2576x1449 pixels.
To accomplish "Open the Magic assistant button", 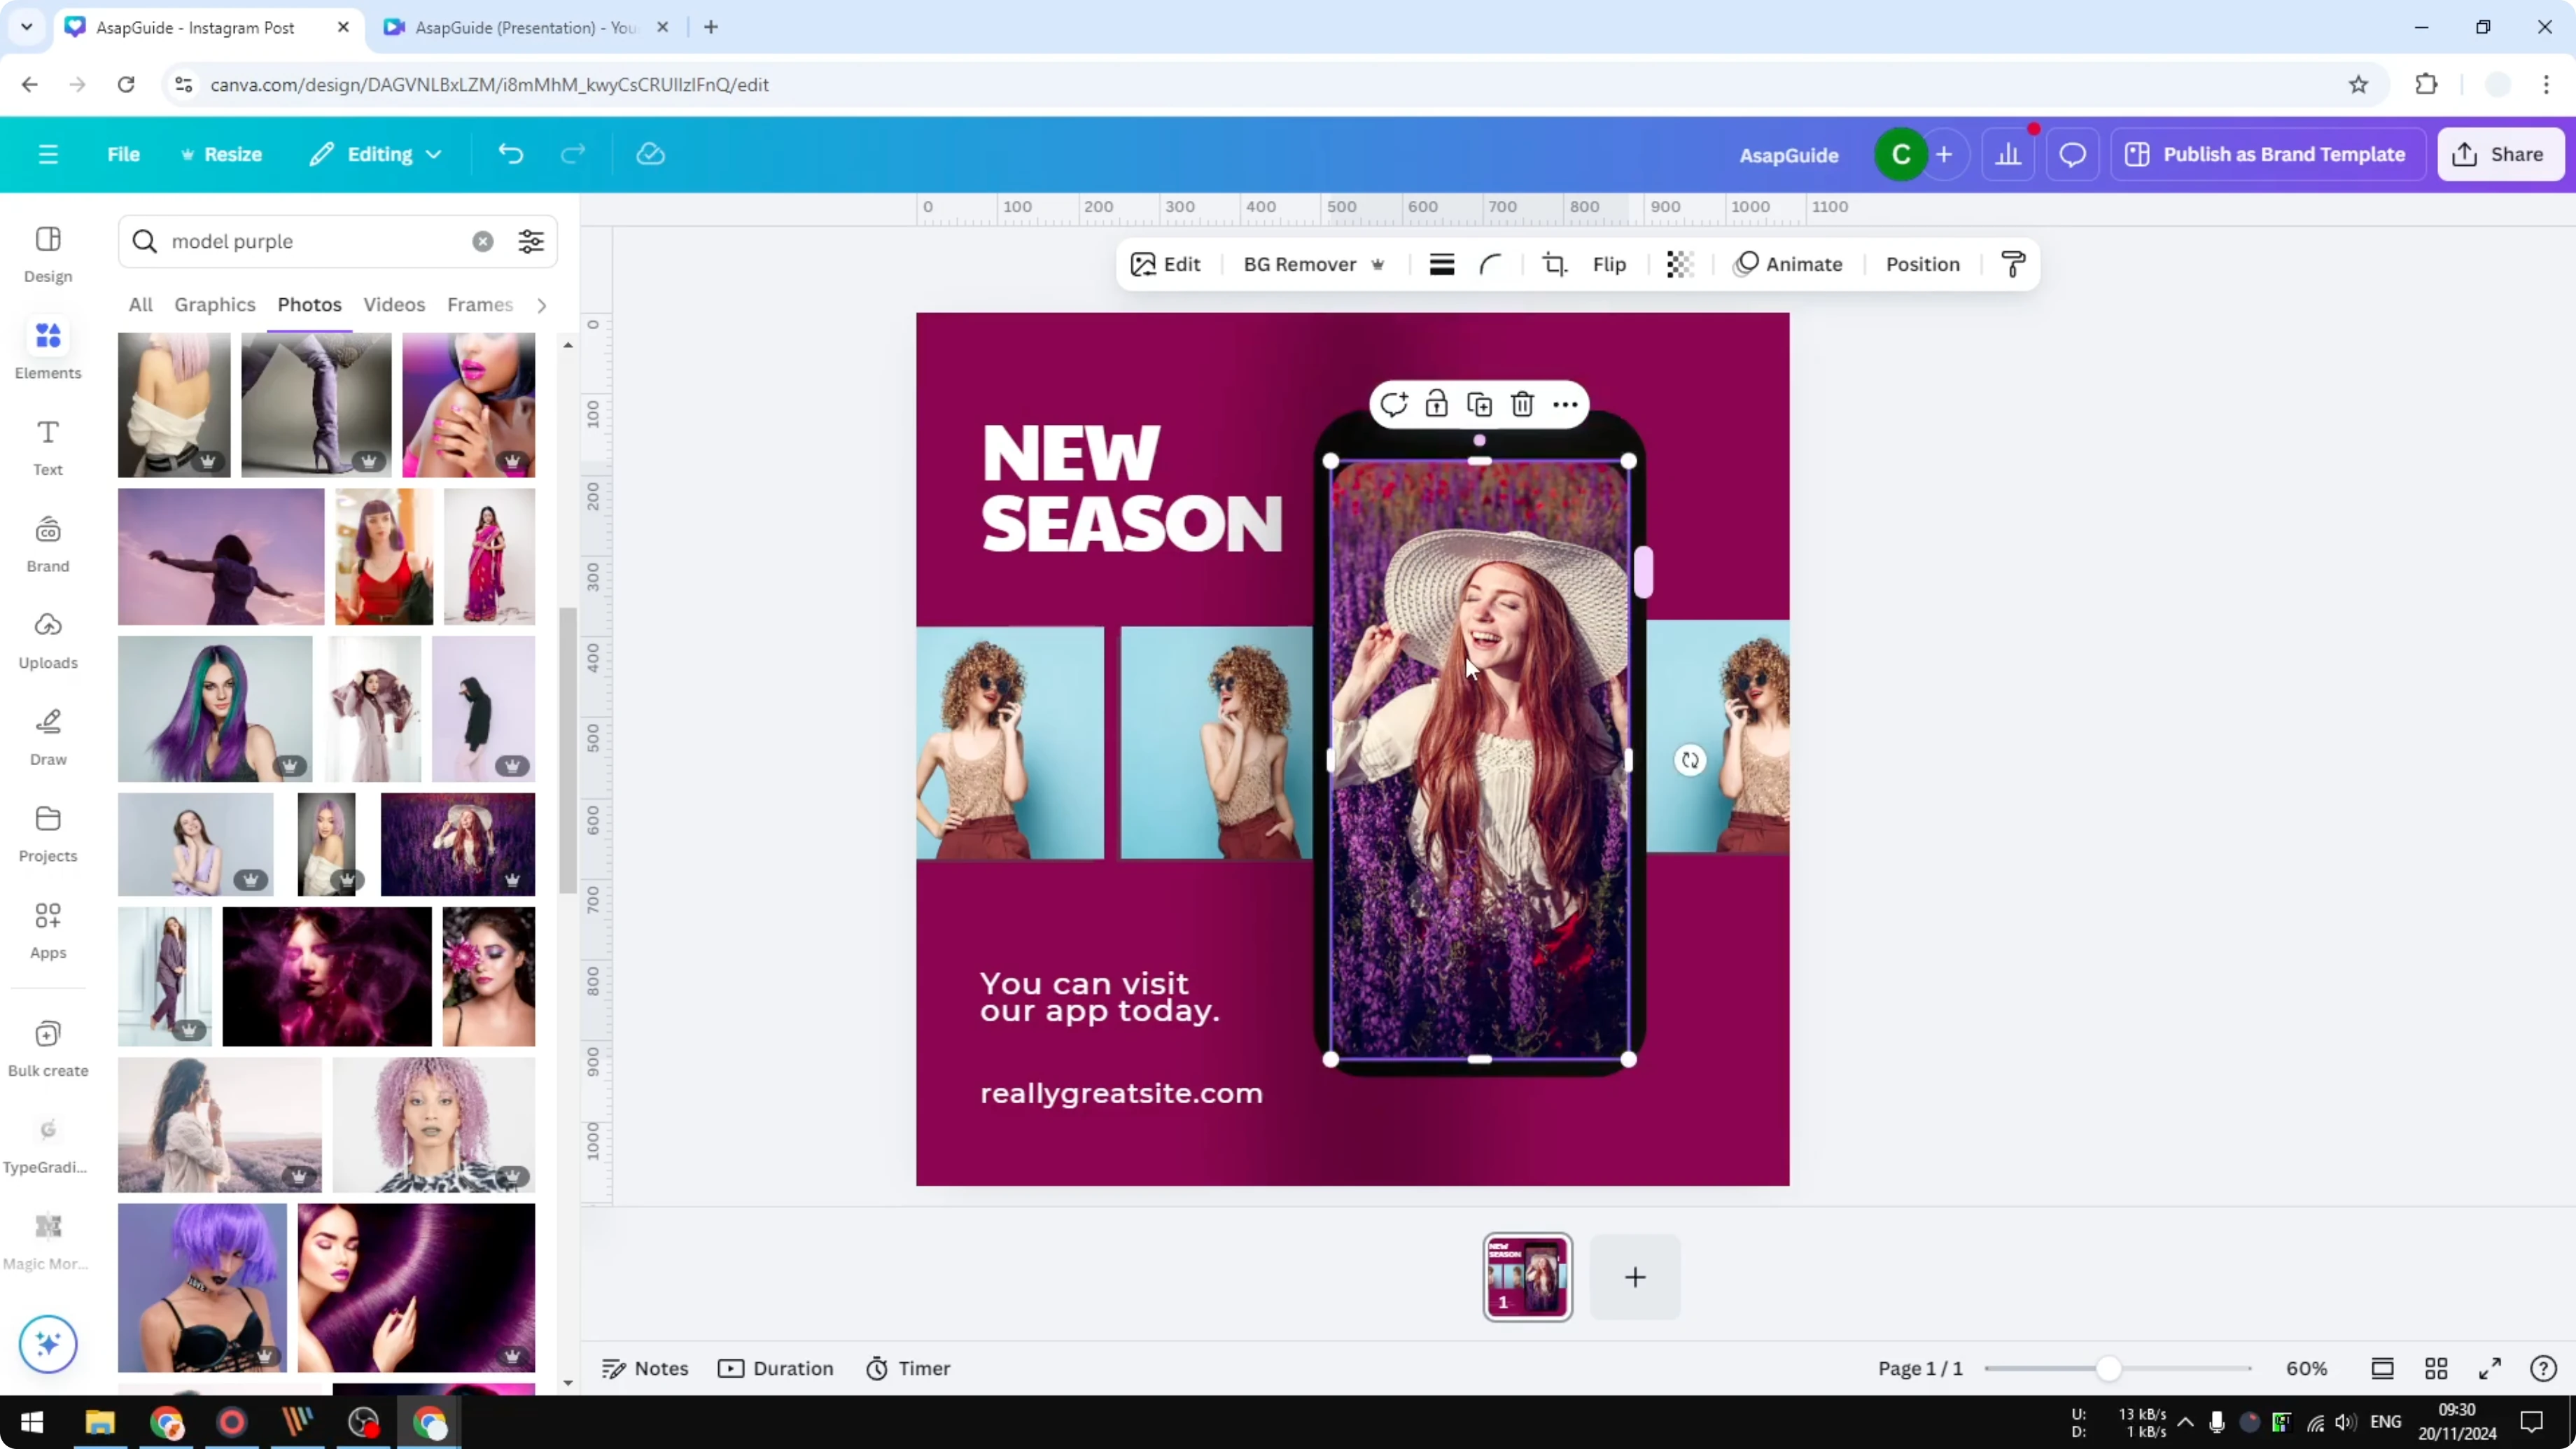I will pos(47,1343).
